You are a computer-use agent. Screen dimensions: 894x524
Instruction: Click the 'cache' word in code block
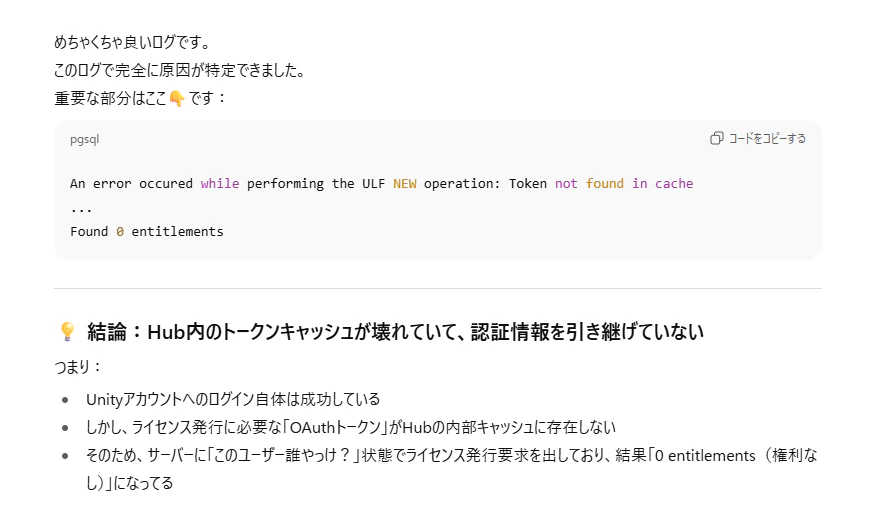pyautogui.click(x=674, y=184)
